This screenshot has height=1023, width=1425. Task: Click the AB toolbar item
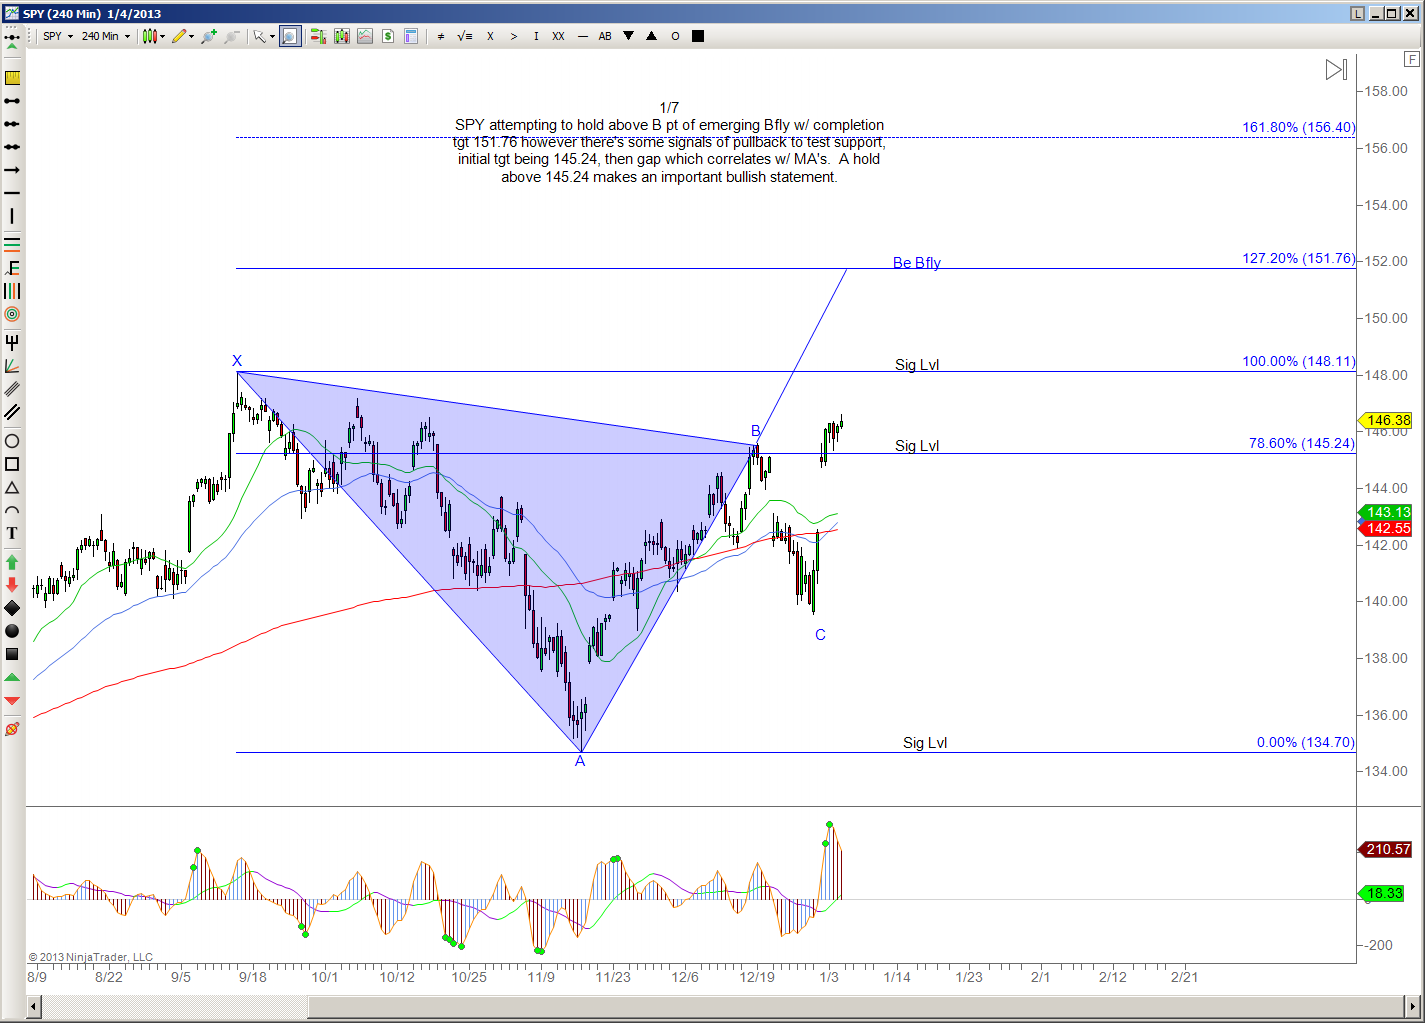[x=605, y=36]
